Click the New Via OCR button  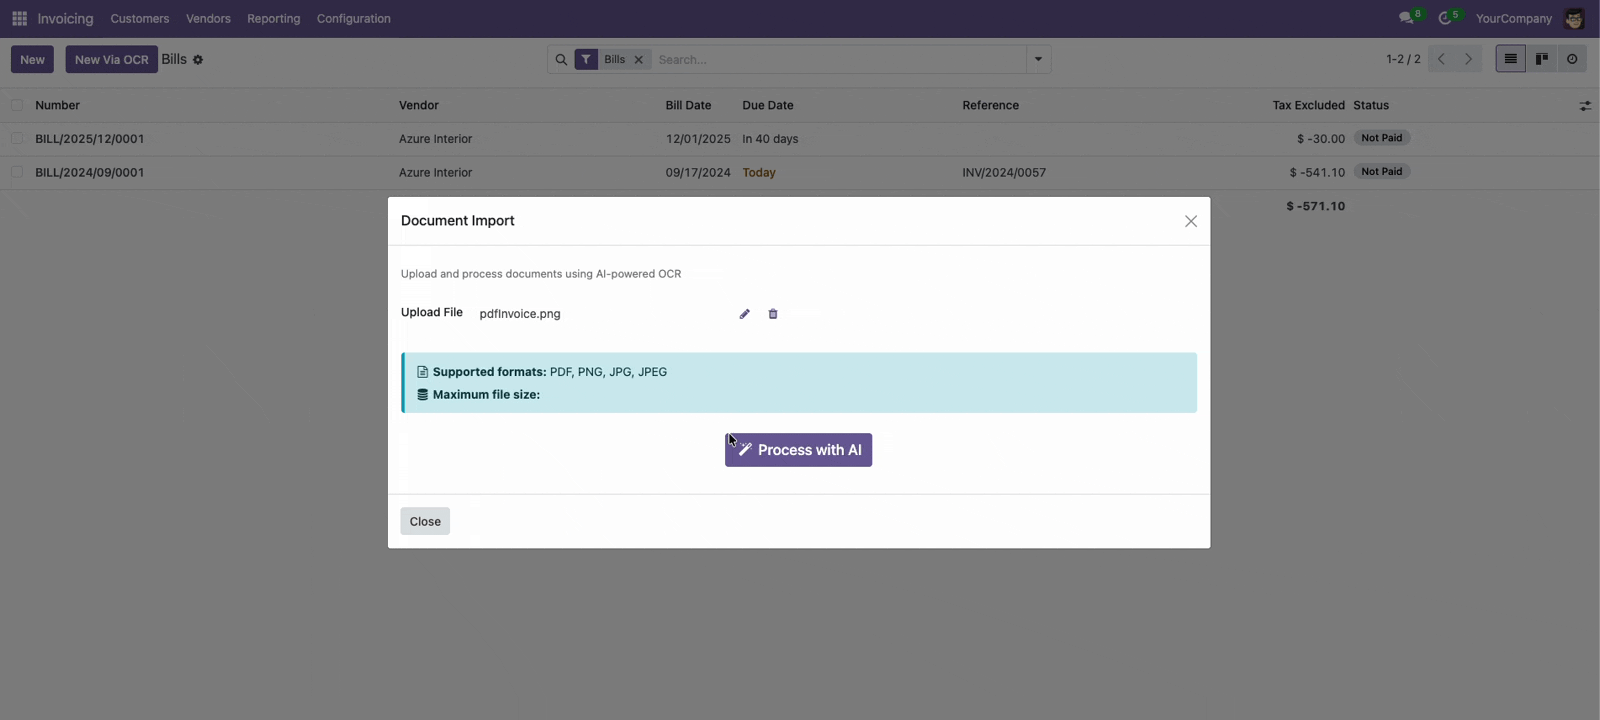click(111, 59)
